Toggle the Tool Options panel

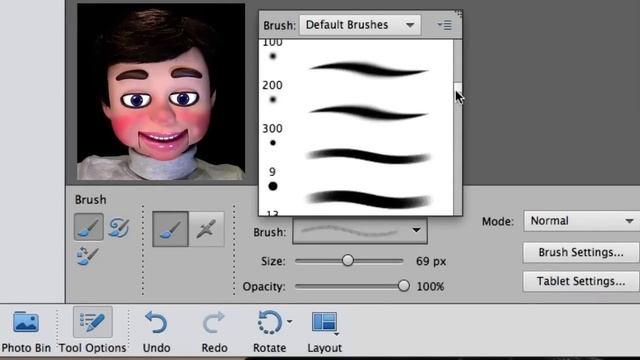click(x=93, y=331)
